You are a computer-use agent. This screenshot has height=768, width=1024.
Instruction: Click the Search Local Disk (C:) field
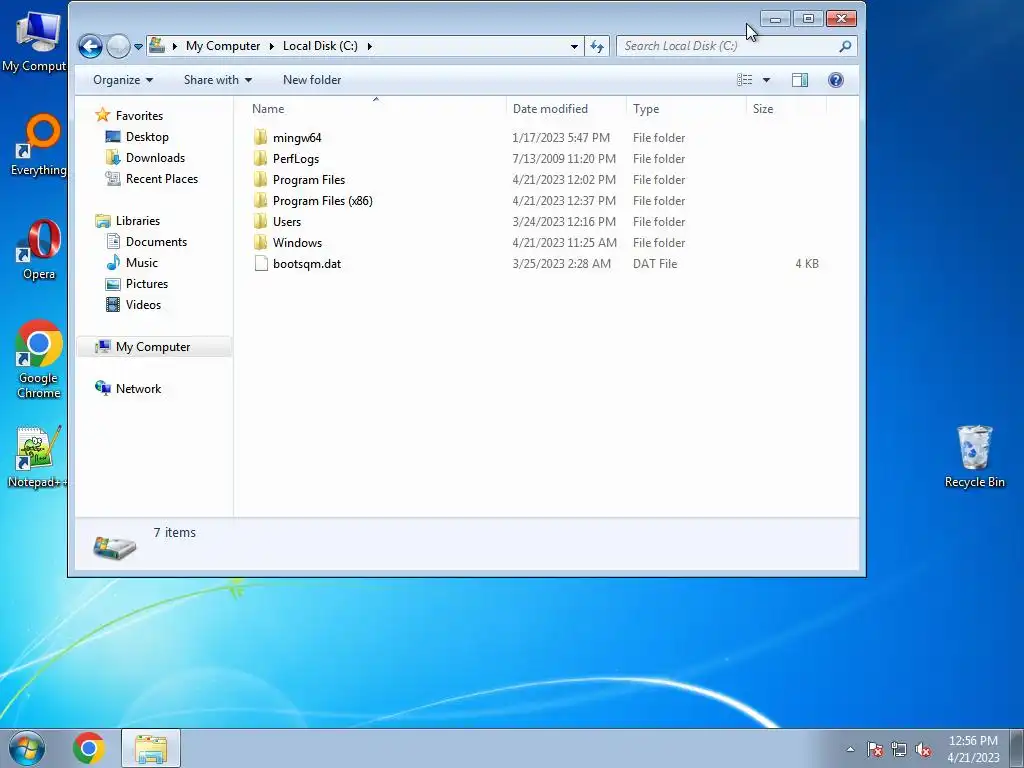pyautogui.click(x=737, y=46)
